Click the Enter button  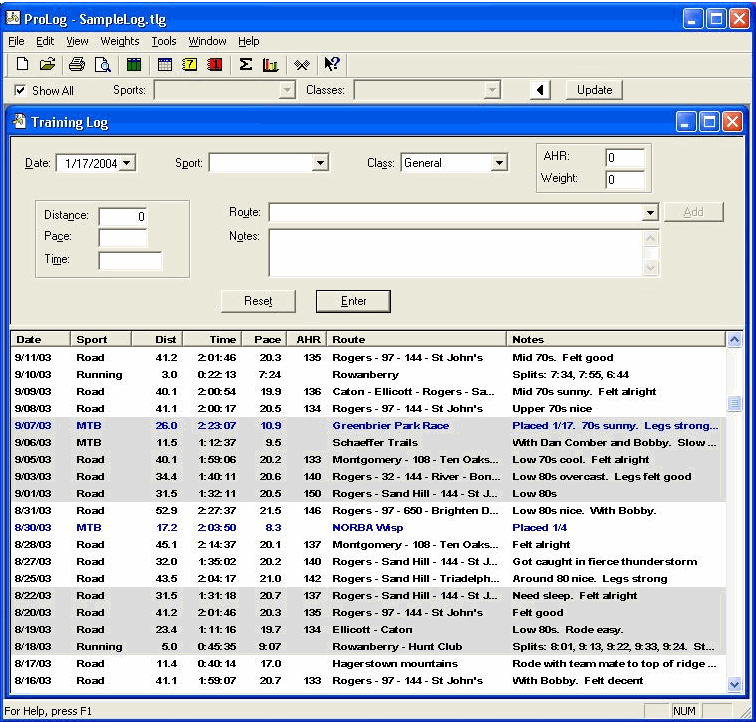pos(353,301)
